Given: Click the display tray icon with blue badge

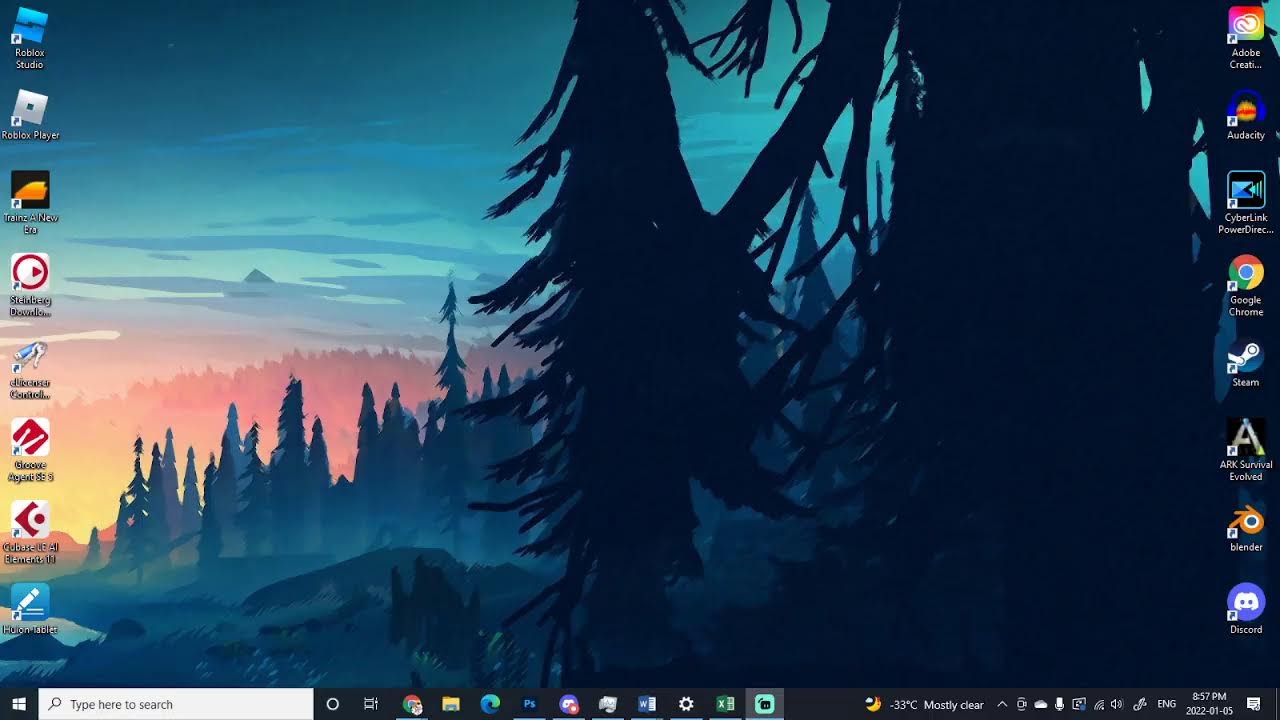Looking at the screenshot, I should click(x=1078, y=704).
